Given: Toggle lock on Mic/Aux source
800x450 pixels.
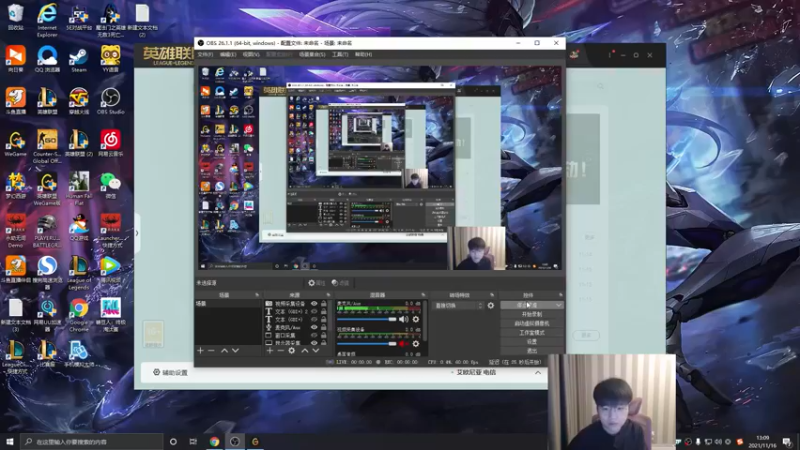Looking at the screenshot, I should pos(323,327).
